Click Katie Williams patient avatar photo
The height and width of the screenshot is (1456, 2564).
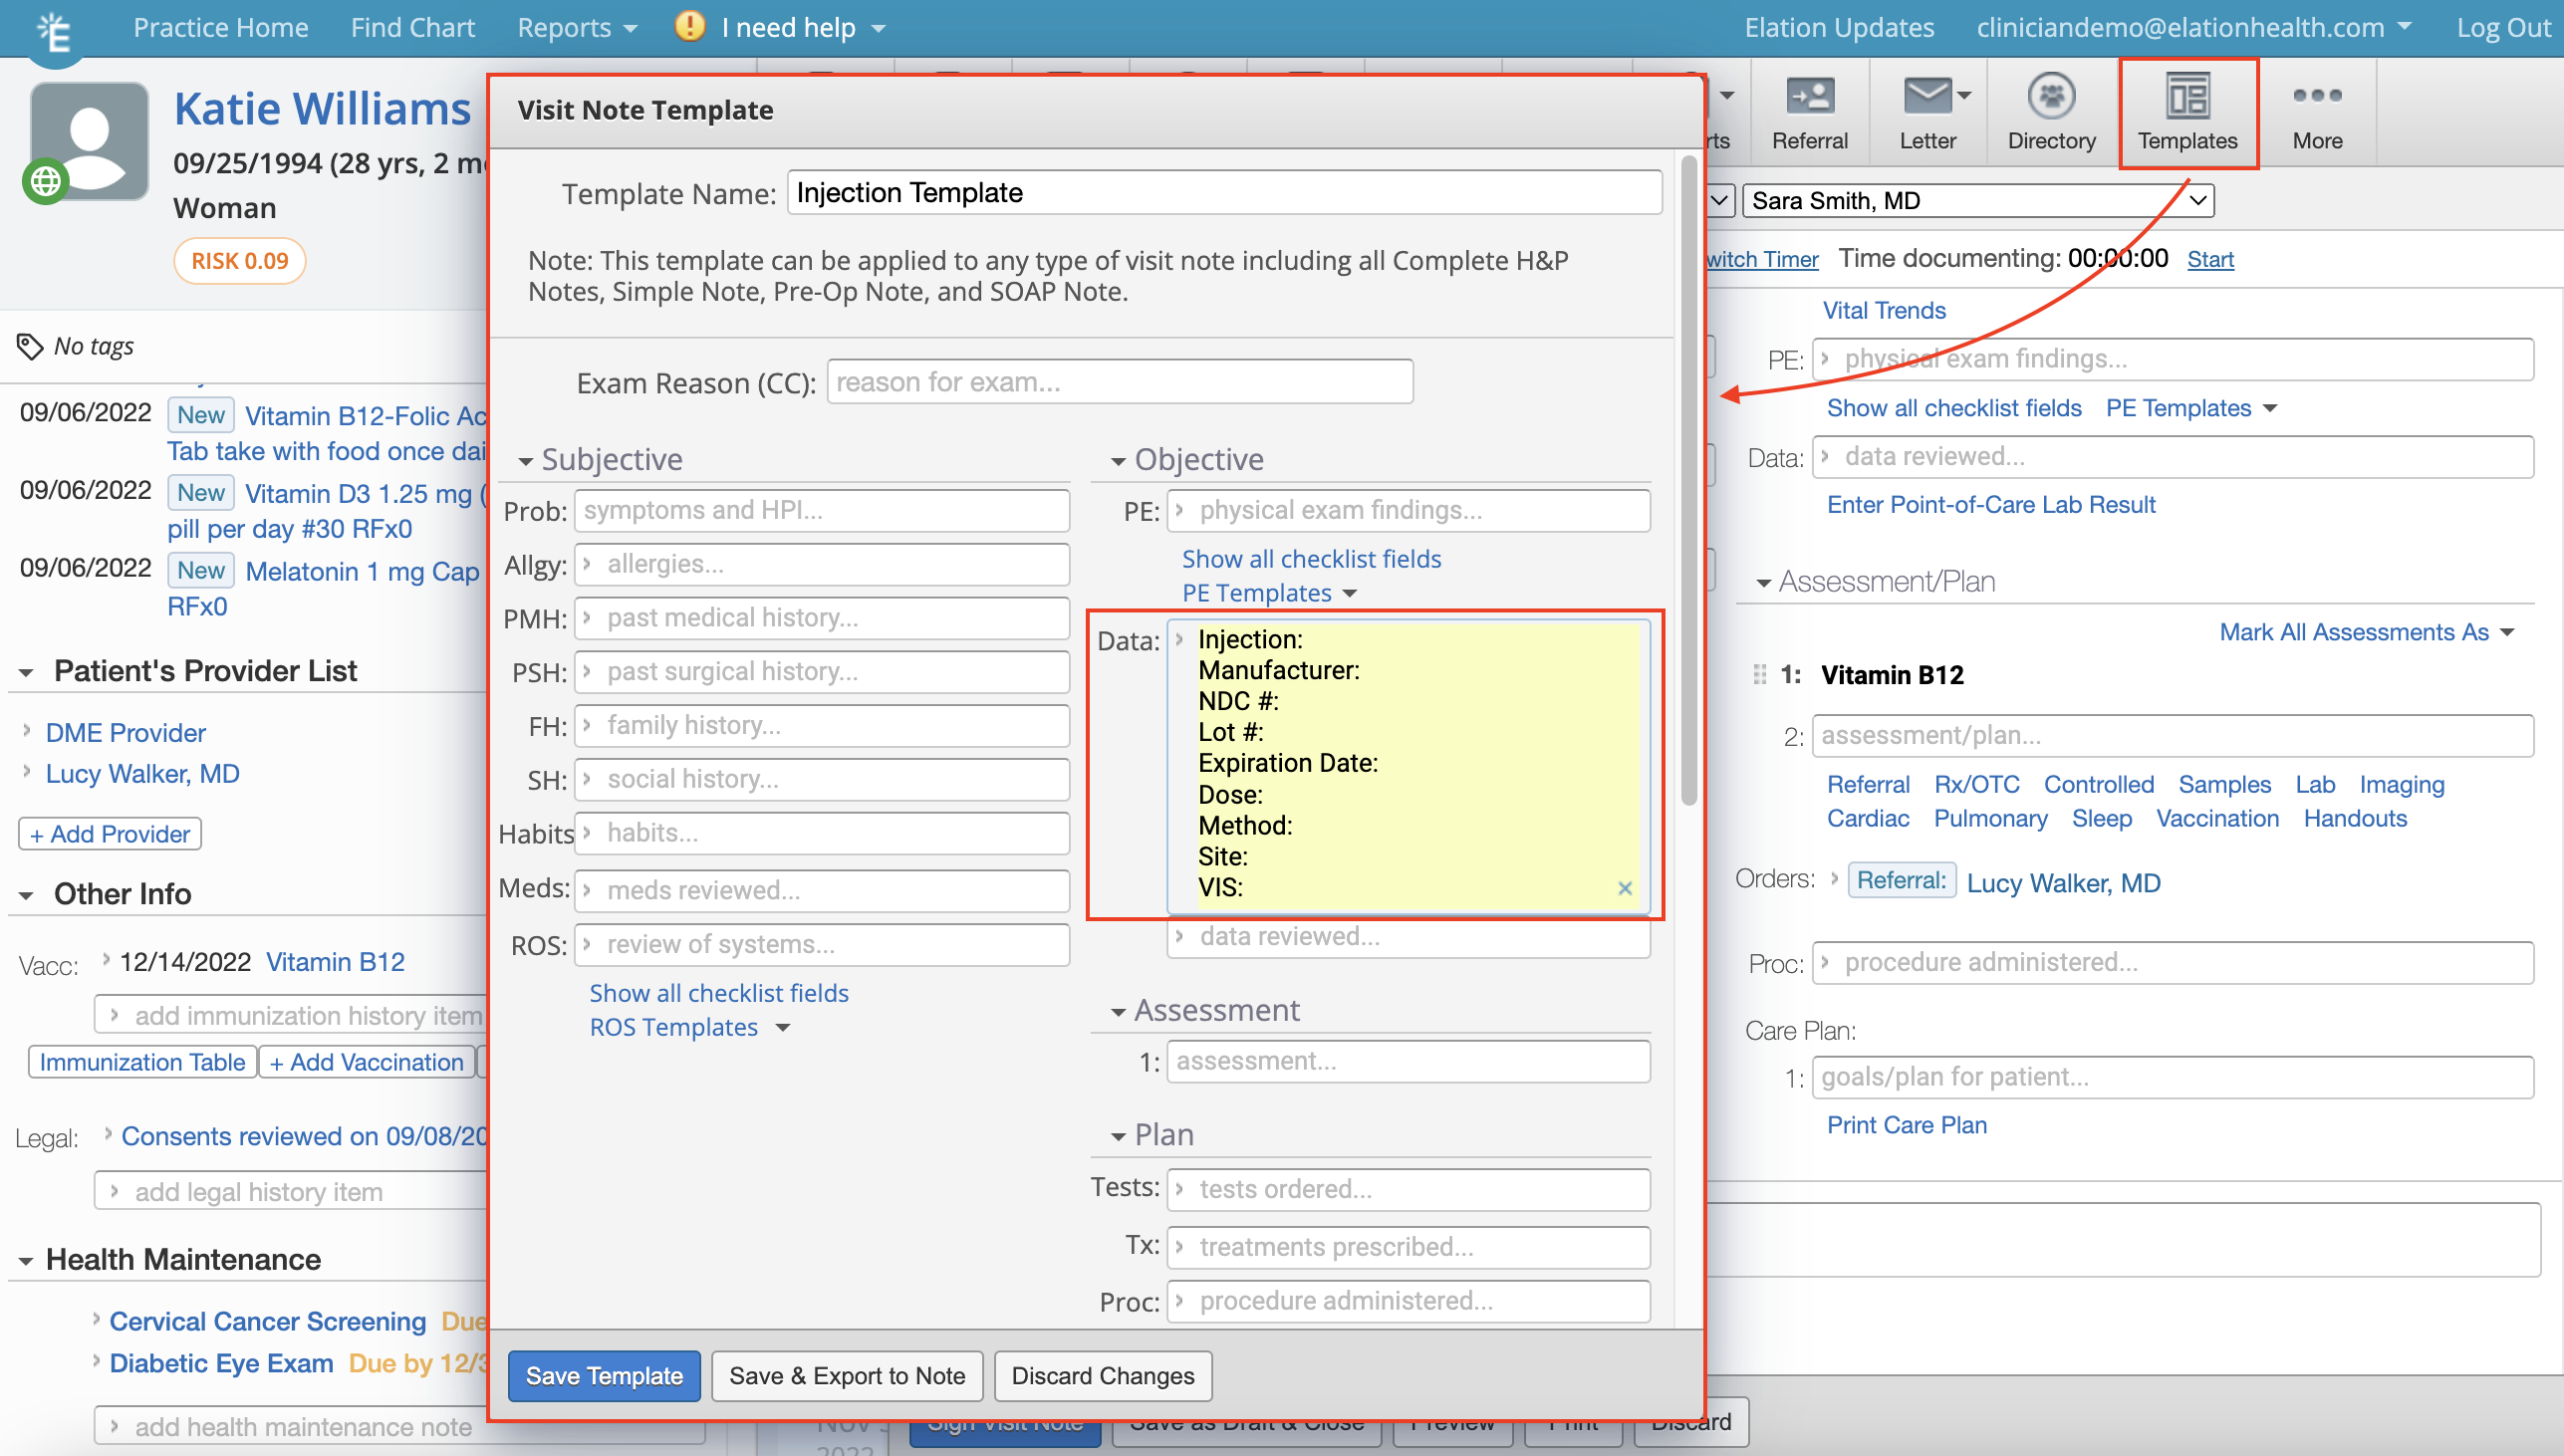pos(90,141)
